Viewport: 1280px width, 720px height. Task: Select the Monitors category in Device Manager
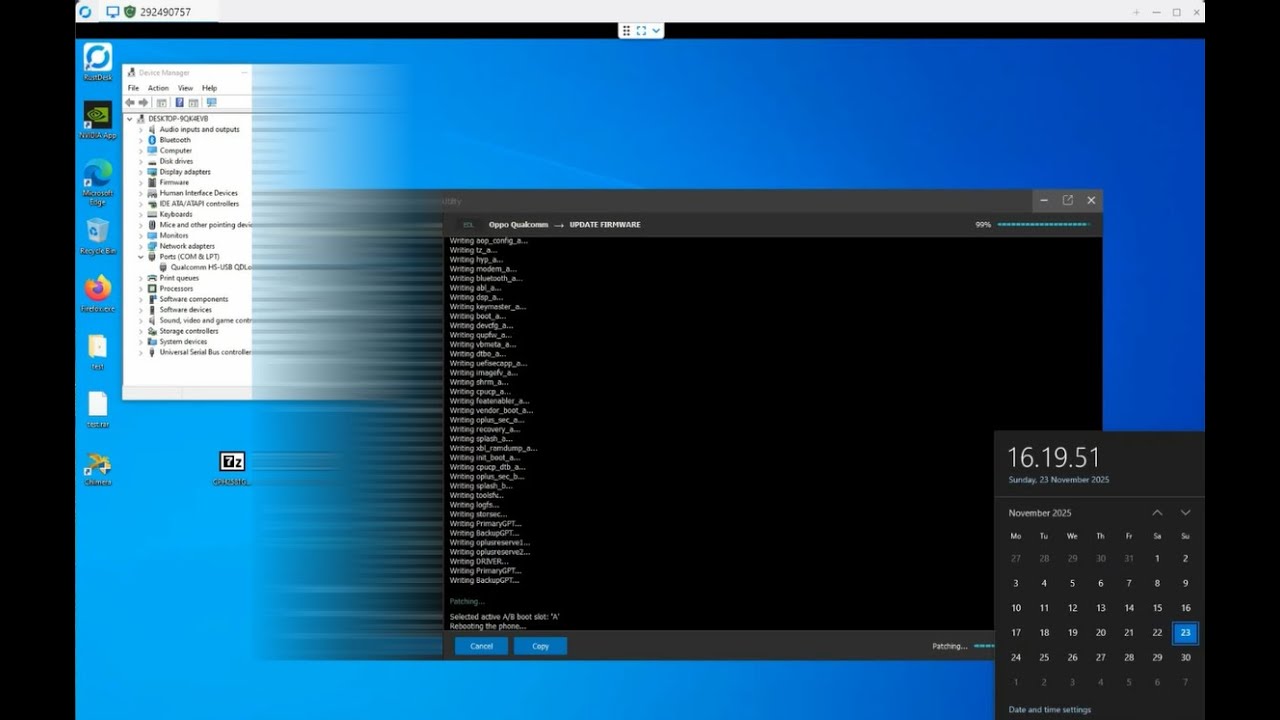(174, 235)
